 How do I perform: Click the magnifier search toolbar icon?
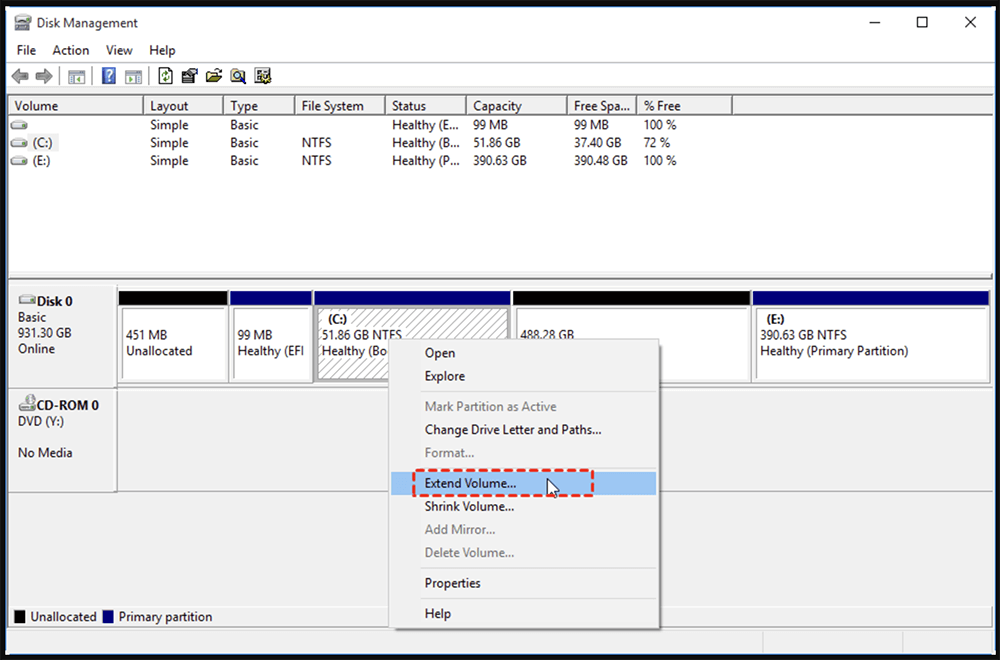click(239, 75)
